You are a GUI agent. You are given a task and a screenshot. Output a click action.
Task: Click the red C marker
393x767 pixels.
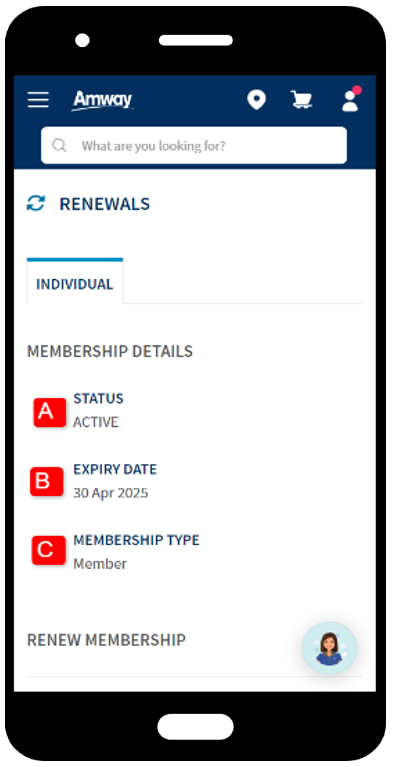click(x=48, y=550)
